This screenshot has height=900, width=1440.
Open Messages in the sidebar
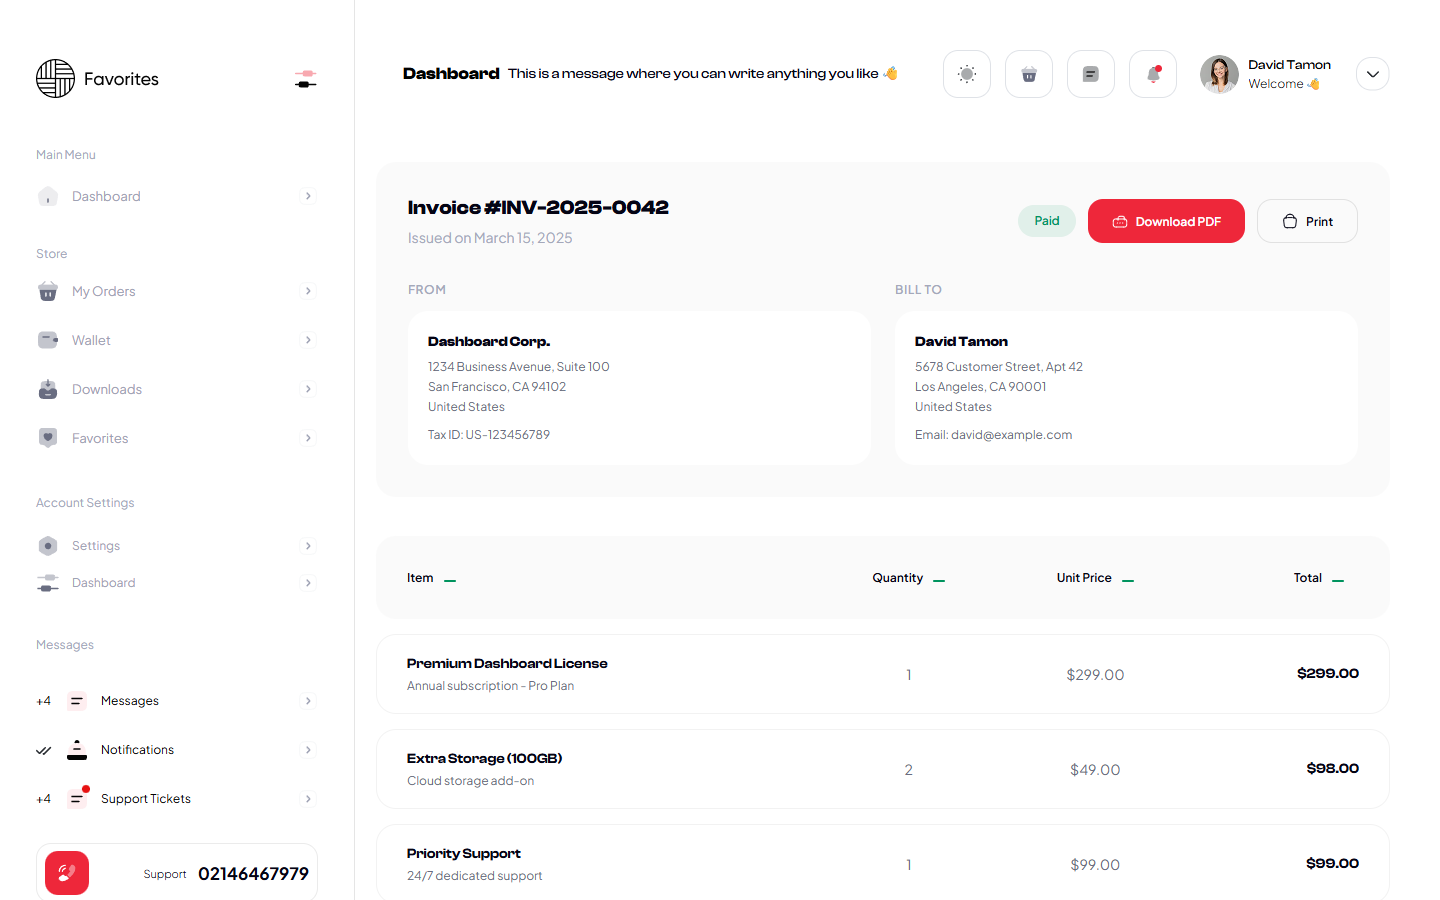coord(129,700)
